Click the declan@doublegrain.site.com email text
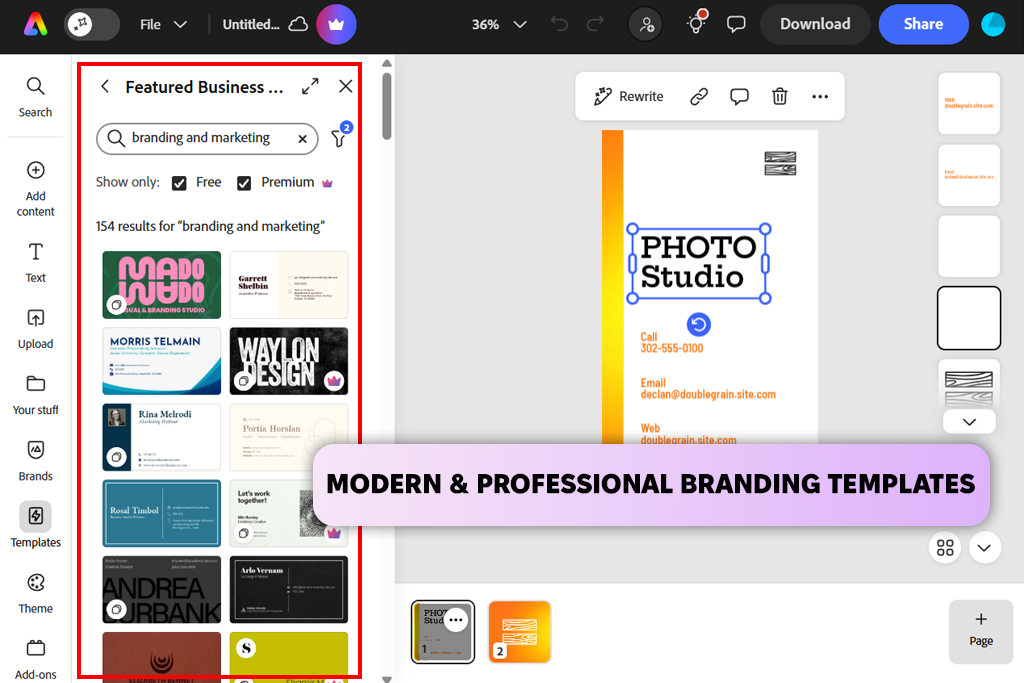Screen dimensions: 1024x683 coord(708,394)
